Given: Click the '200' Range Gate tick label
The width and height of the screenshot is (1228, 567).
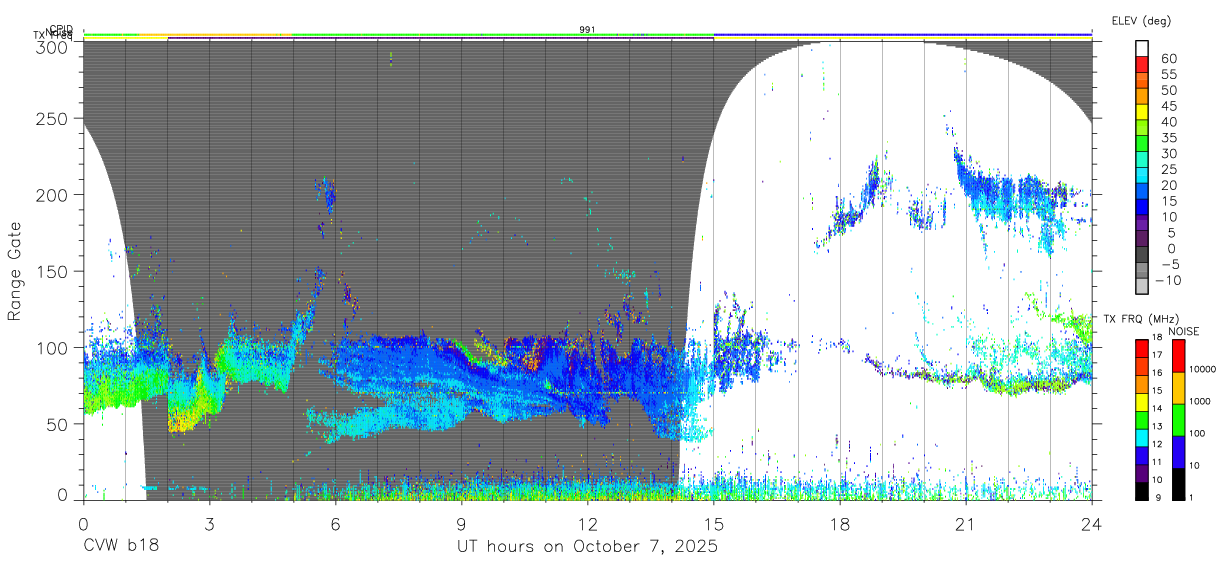Looking at the screenshot, I should pos(54,194).
